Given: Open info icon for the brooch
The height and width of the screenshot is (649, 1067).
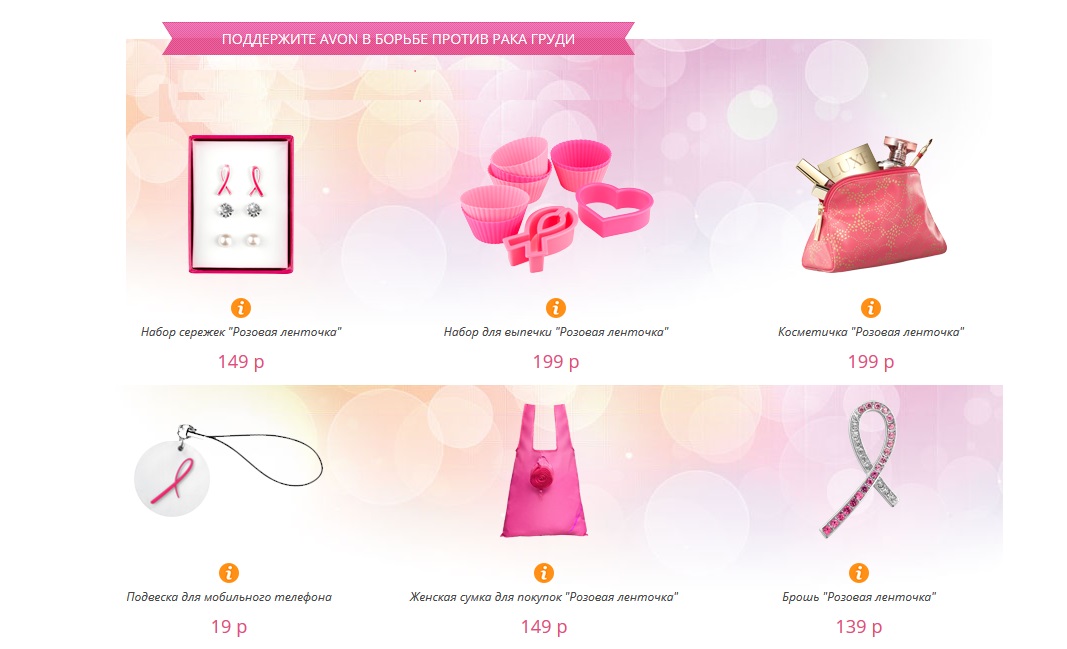Looking at the screenshot, I should point(859,572).
